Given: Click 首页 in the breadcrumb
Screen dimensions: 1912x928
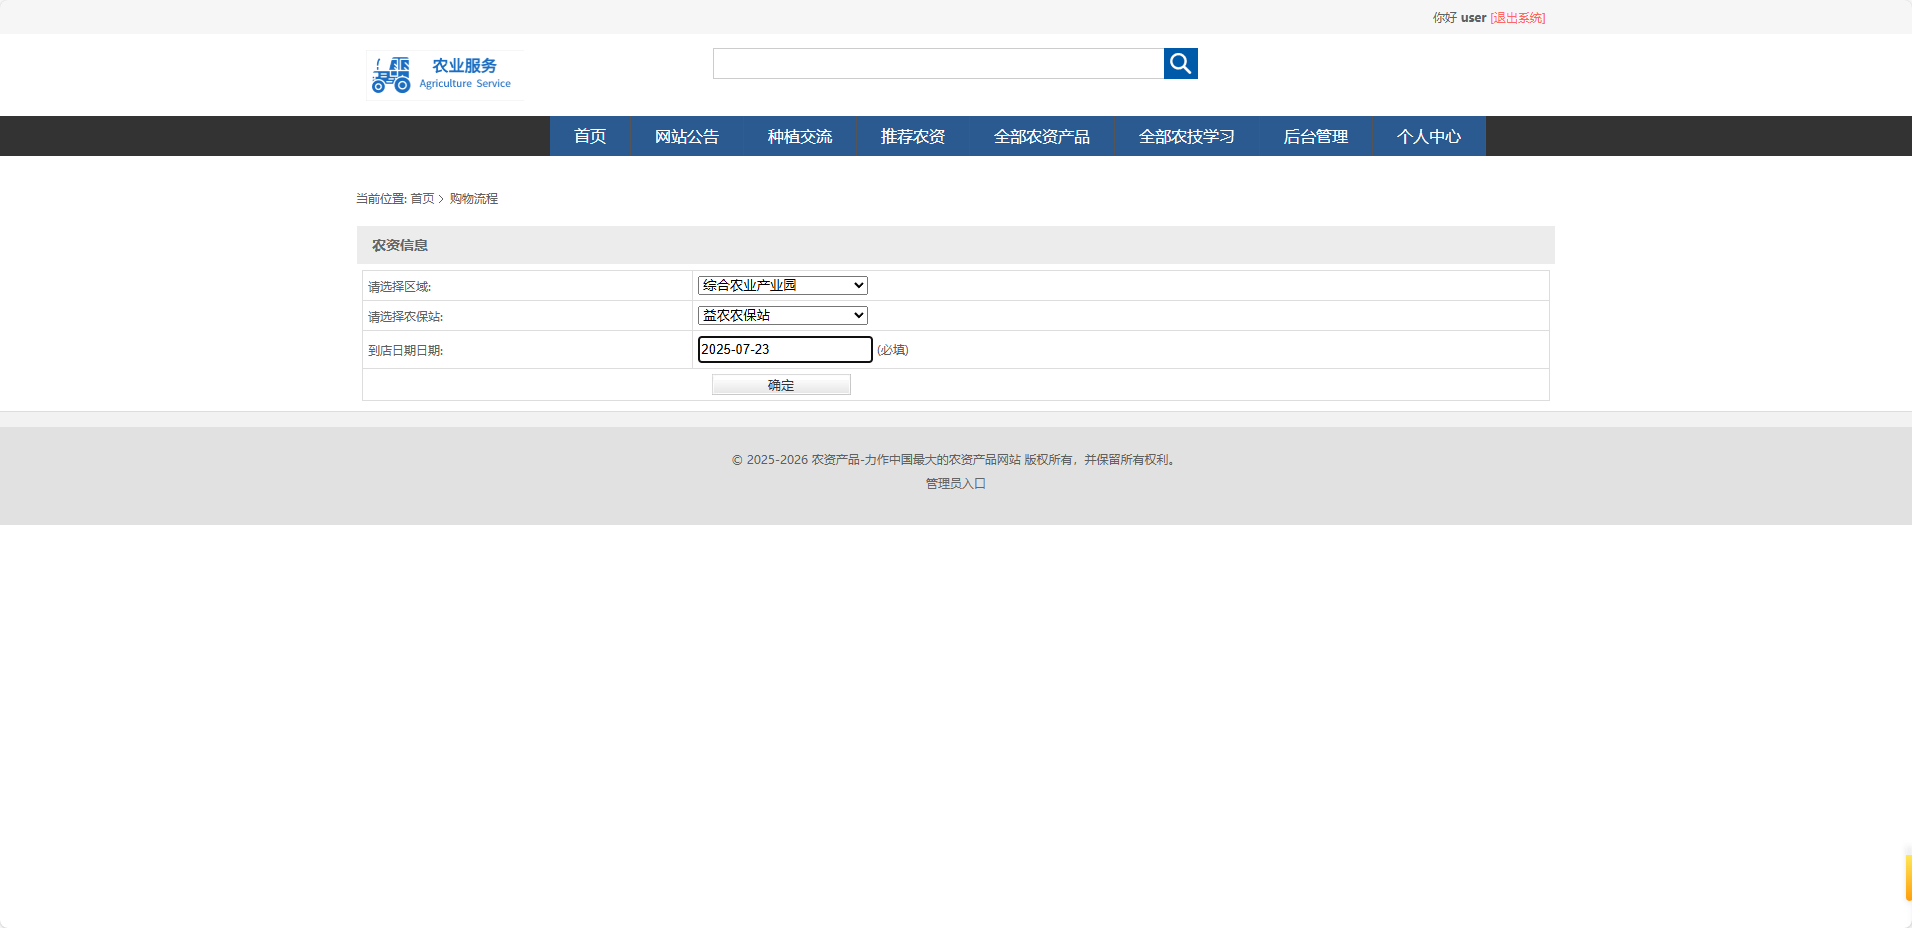Looking at the screenshot, I should coord(422,199).
